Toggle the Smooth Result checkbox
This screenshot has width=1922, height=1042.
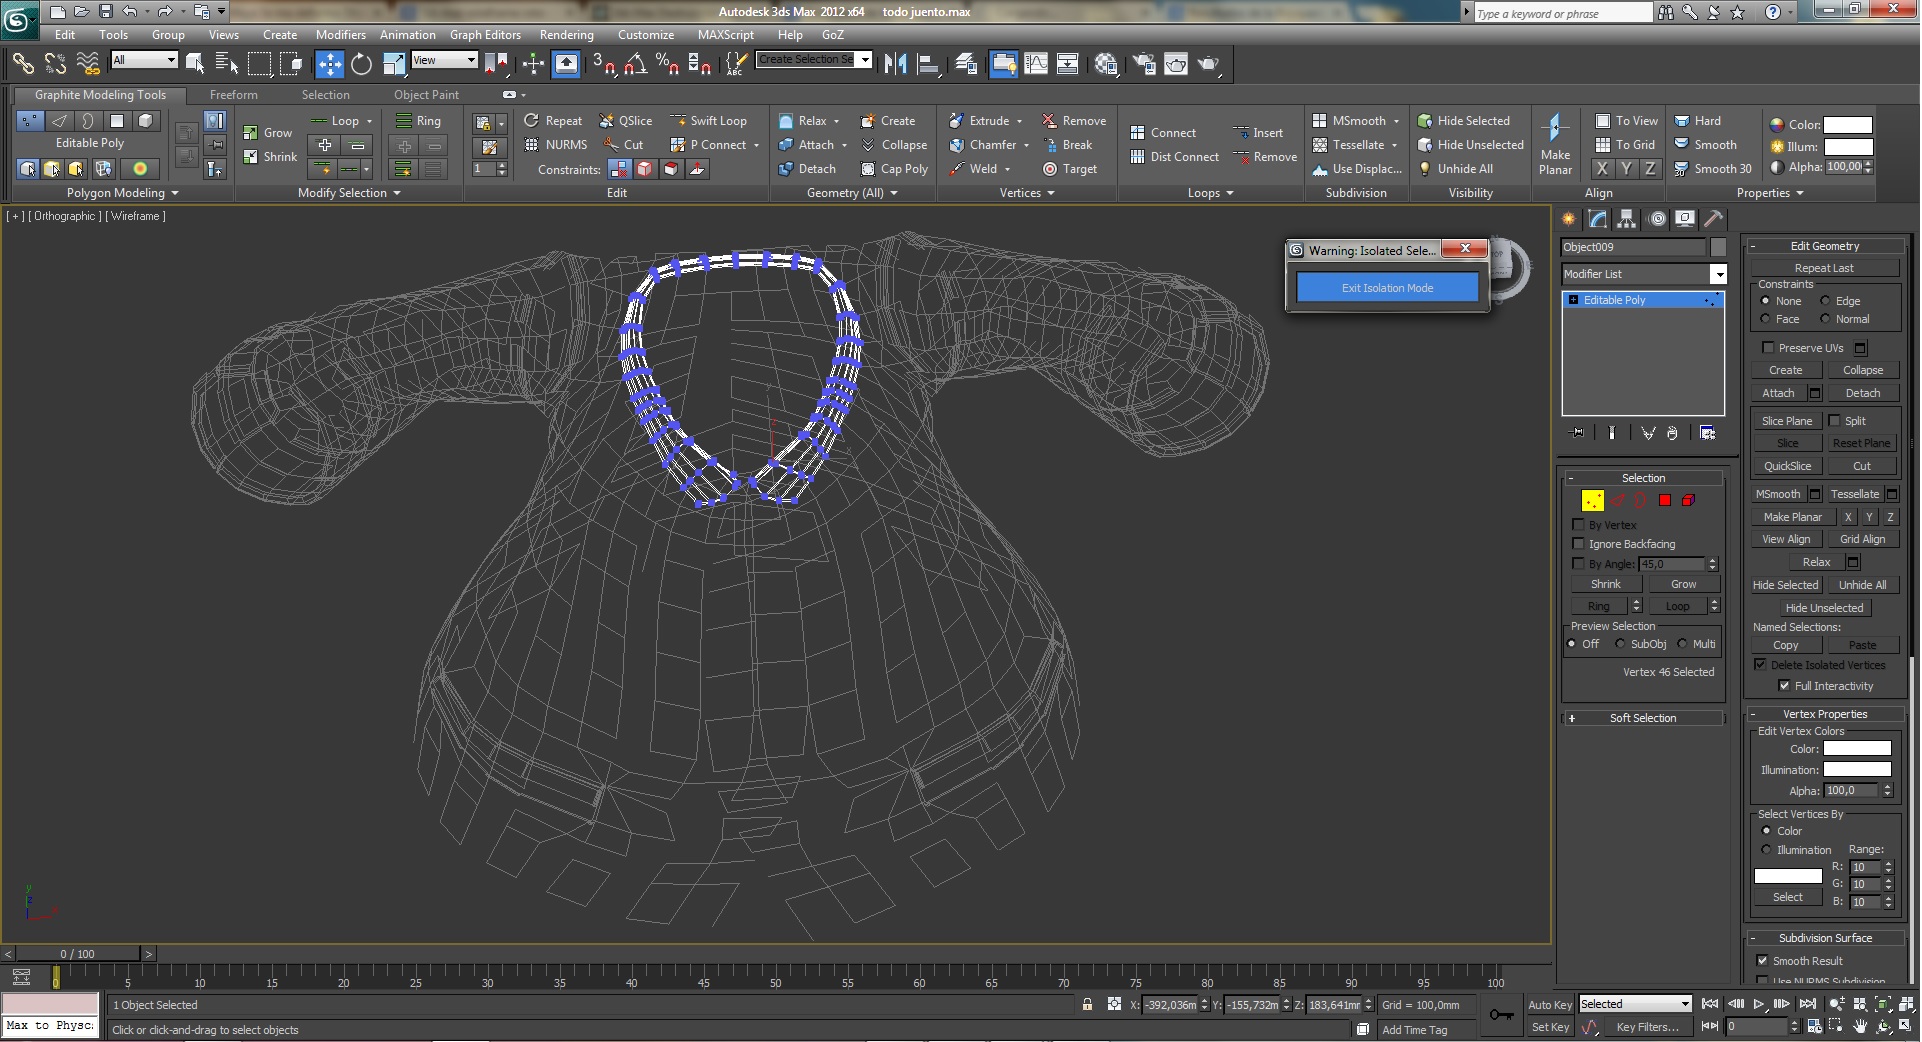tap(1763, 961)
